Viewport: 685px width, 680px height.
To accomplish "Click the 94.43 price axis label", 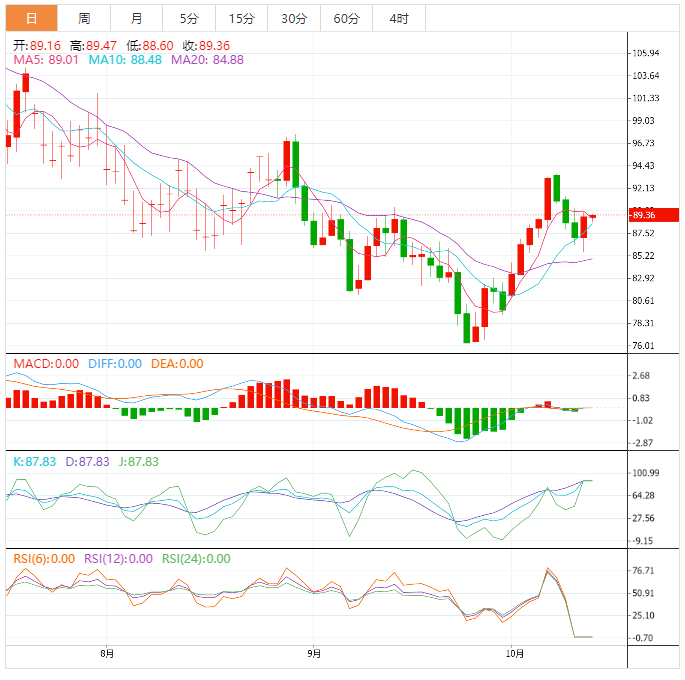I will tap(643, 166).
